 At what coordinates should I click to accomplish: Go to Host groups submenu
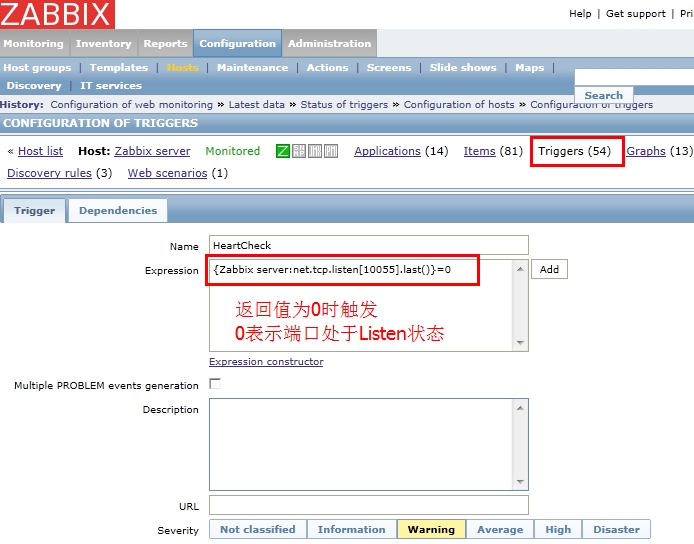[x=37, y=68]
